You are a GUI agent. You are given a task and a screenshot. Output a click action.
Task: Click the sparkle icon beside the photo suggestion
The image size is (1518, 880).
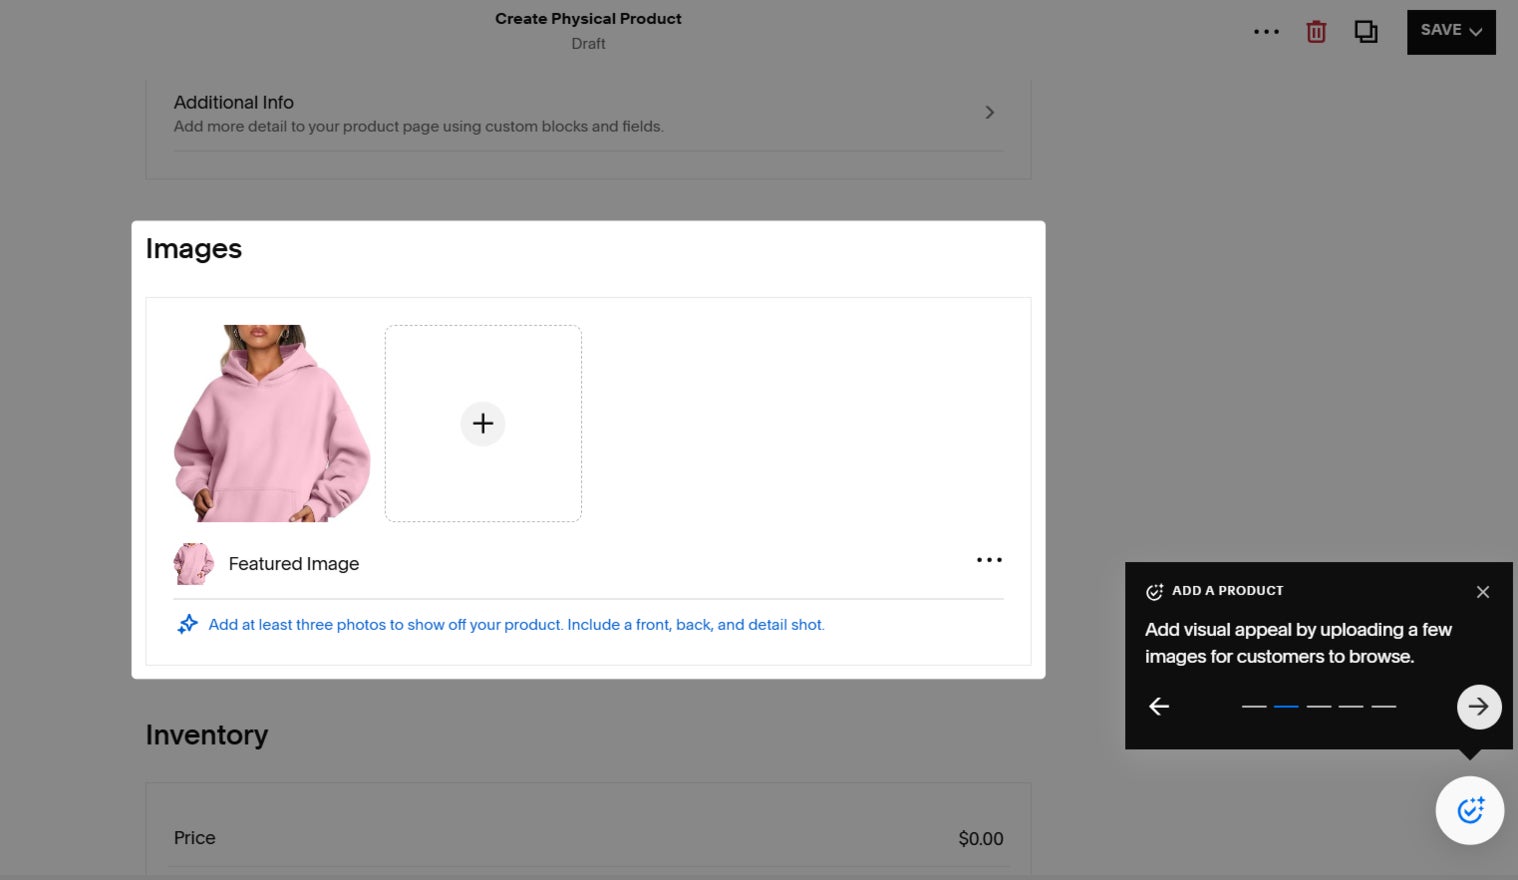[x=188, y=623]
